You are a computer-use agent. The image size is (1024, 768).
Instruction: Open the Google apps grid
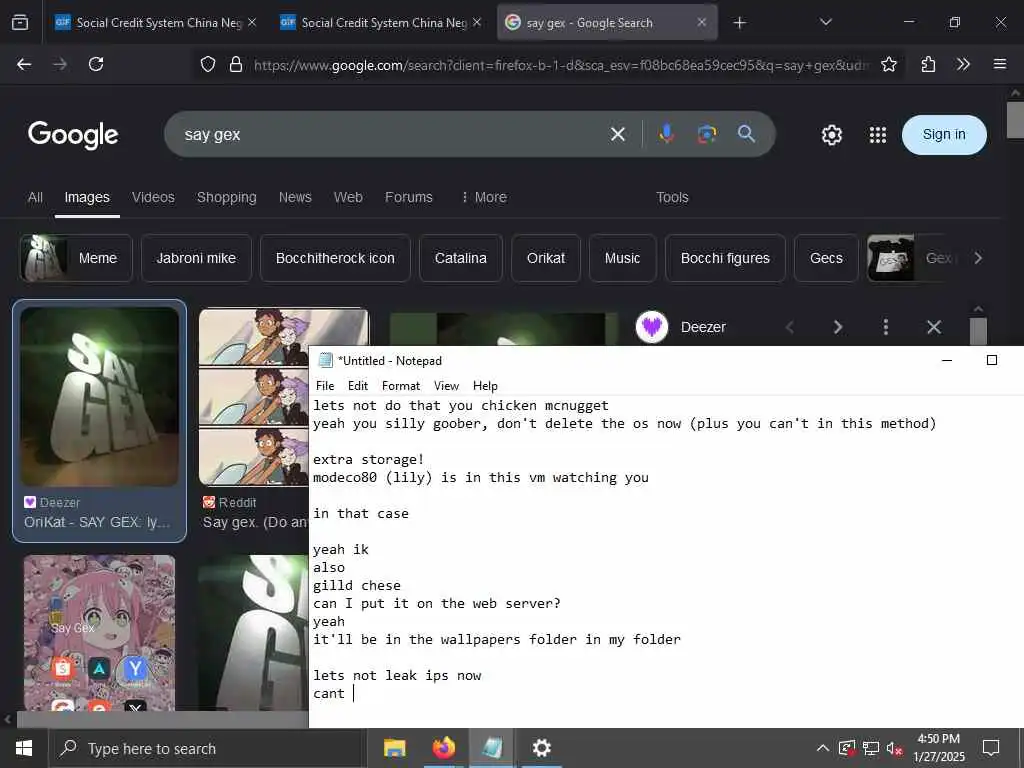(878, 135)
